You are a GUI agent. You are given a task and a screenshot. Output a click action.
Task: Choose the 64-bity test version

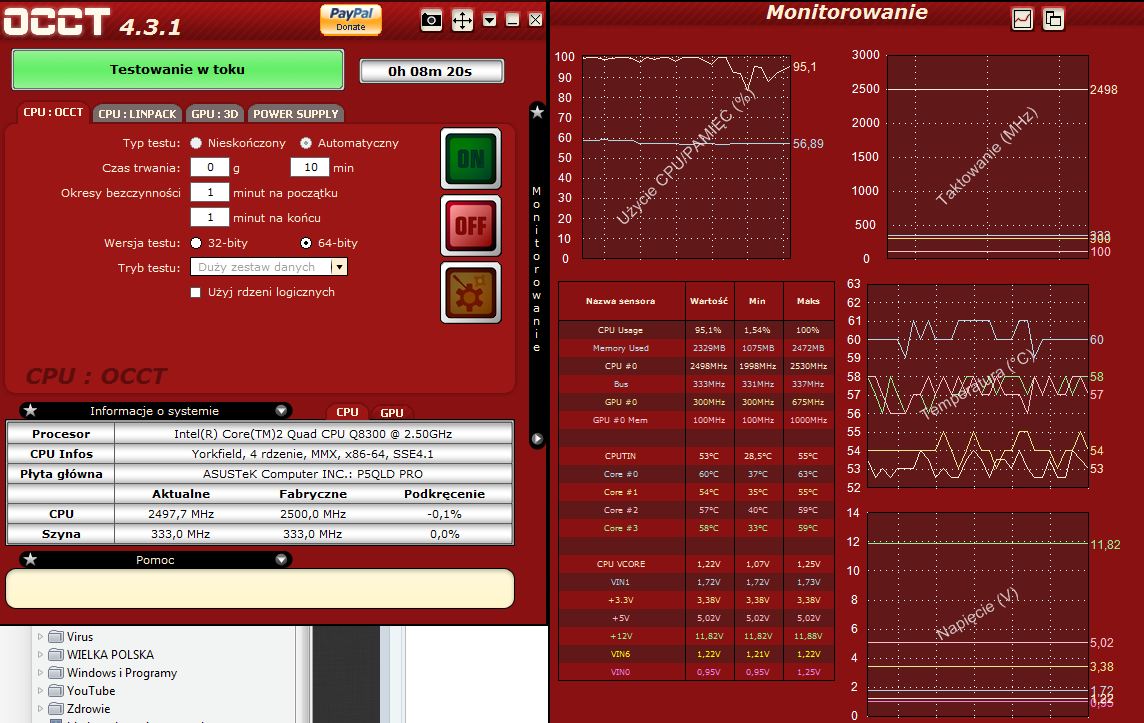306,243
